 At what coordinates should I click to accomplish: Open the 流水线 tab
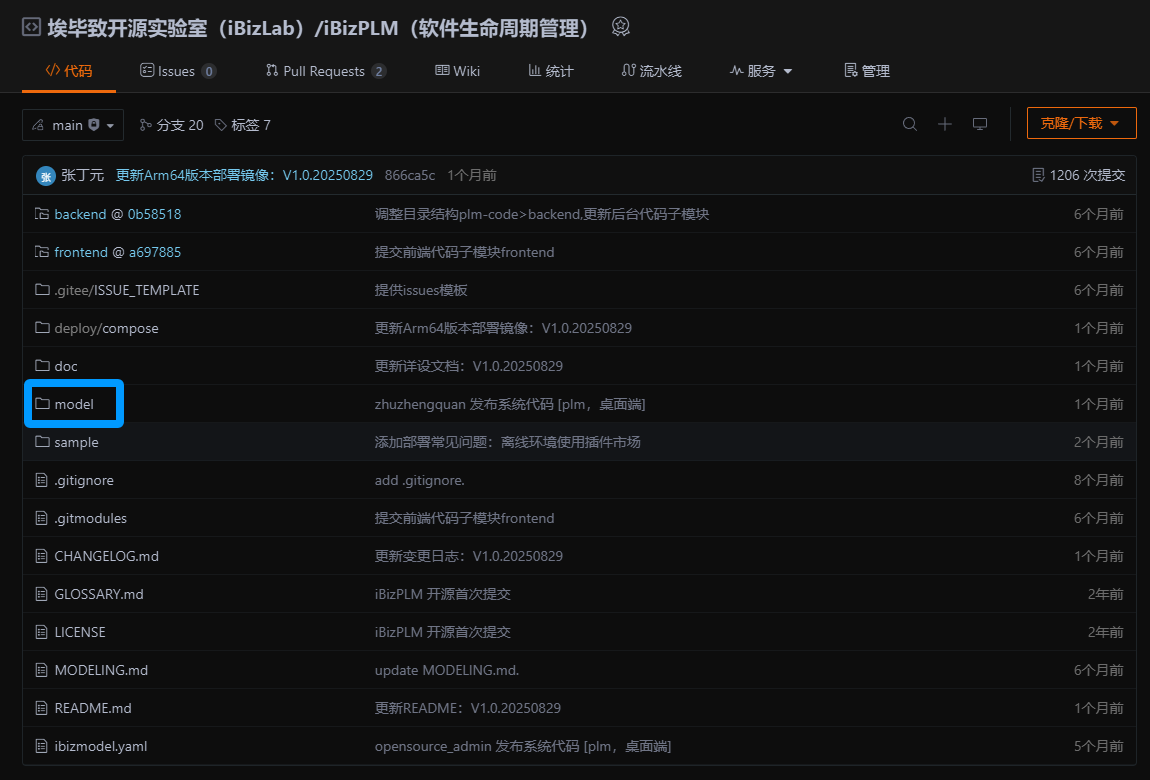click(x=651, y=71)
